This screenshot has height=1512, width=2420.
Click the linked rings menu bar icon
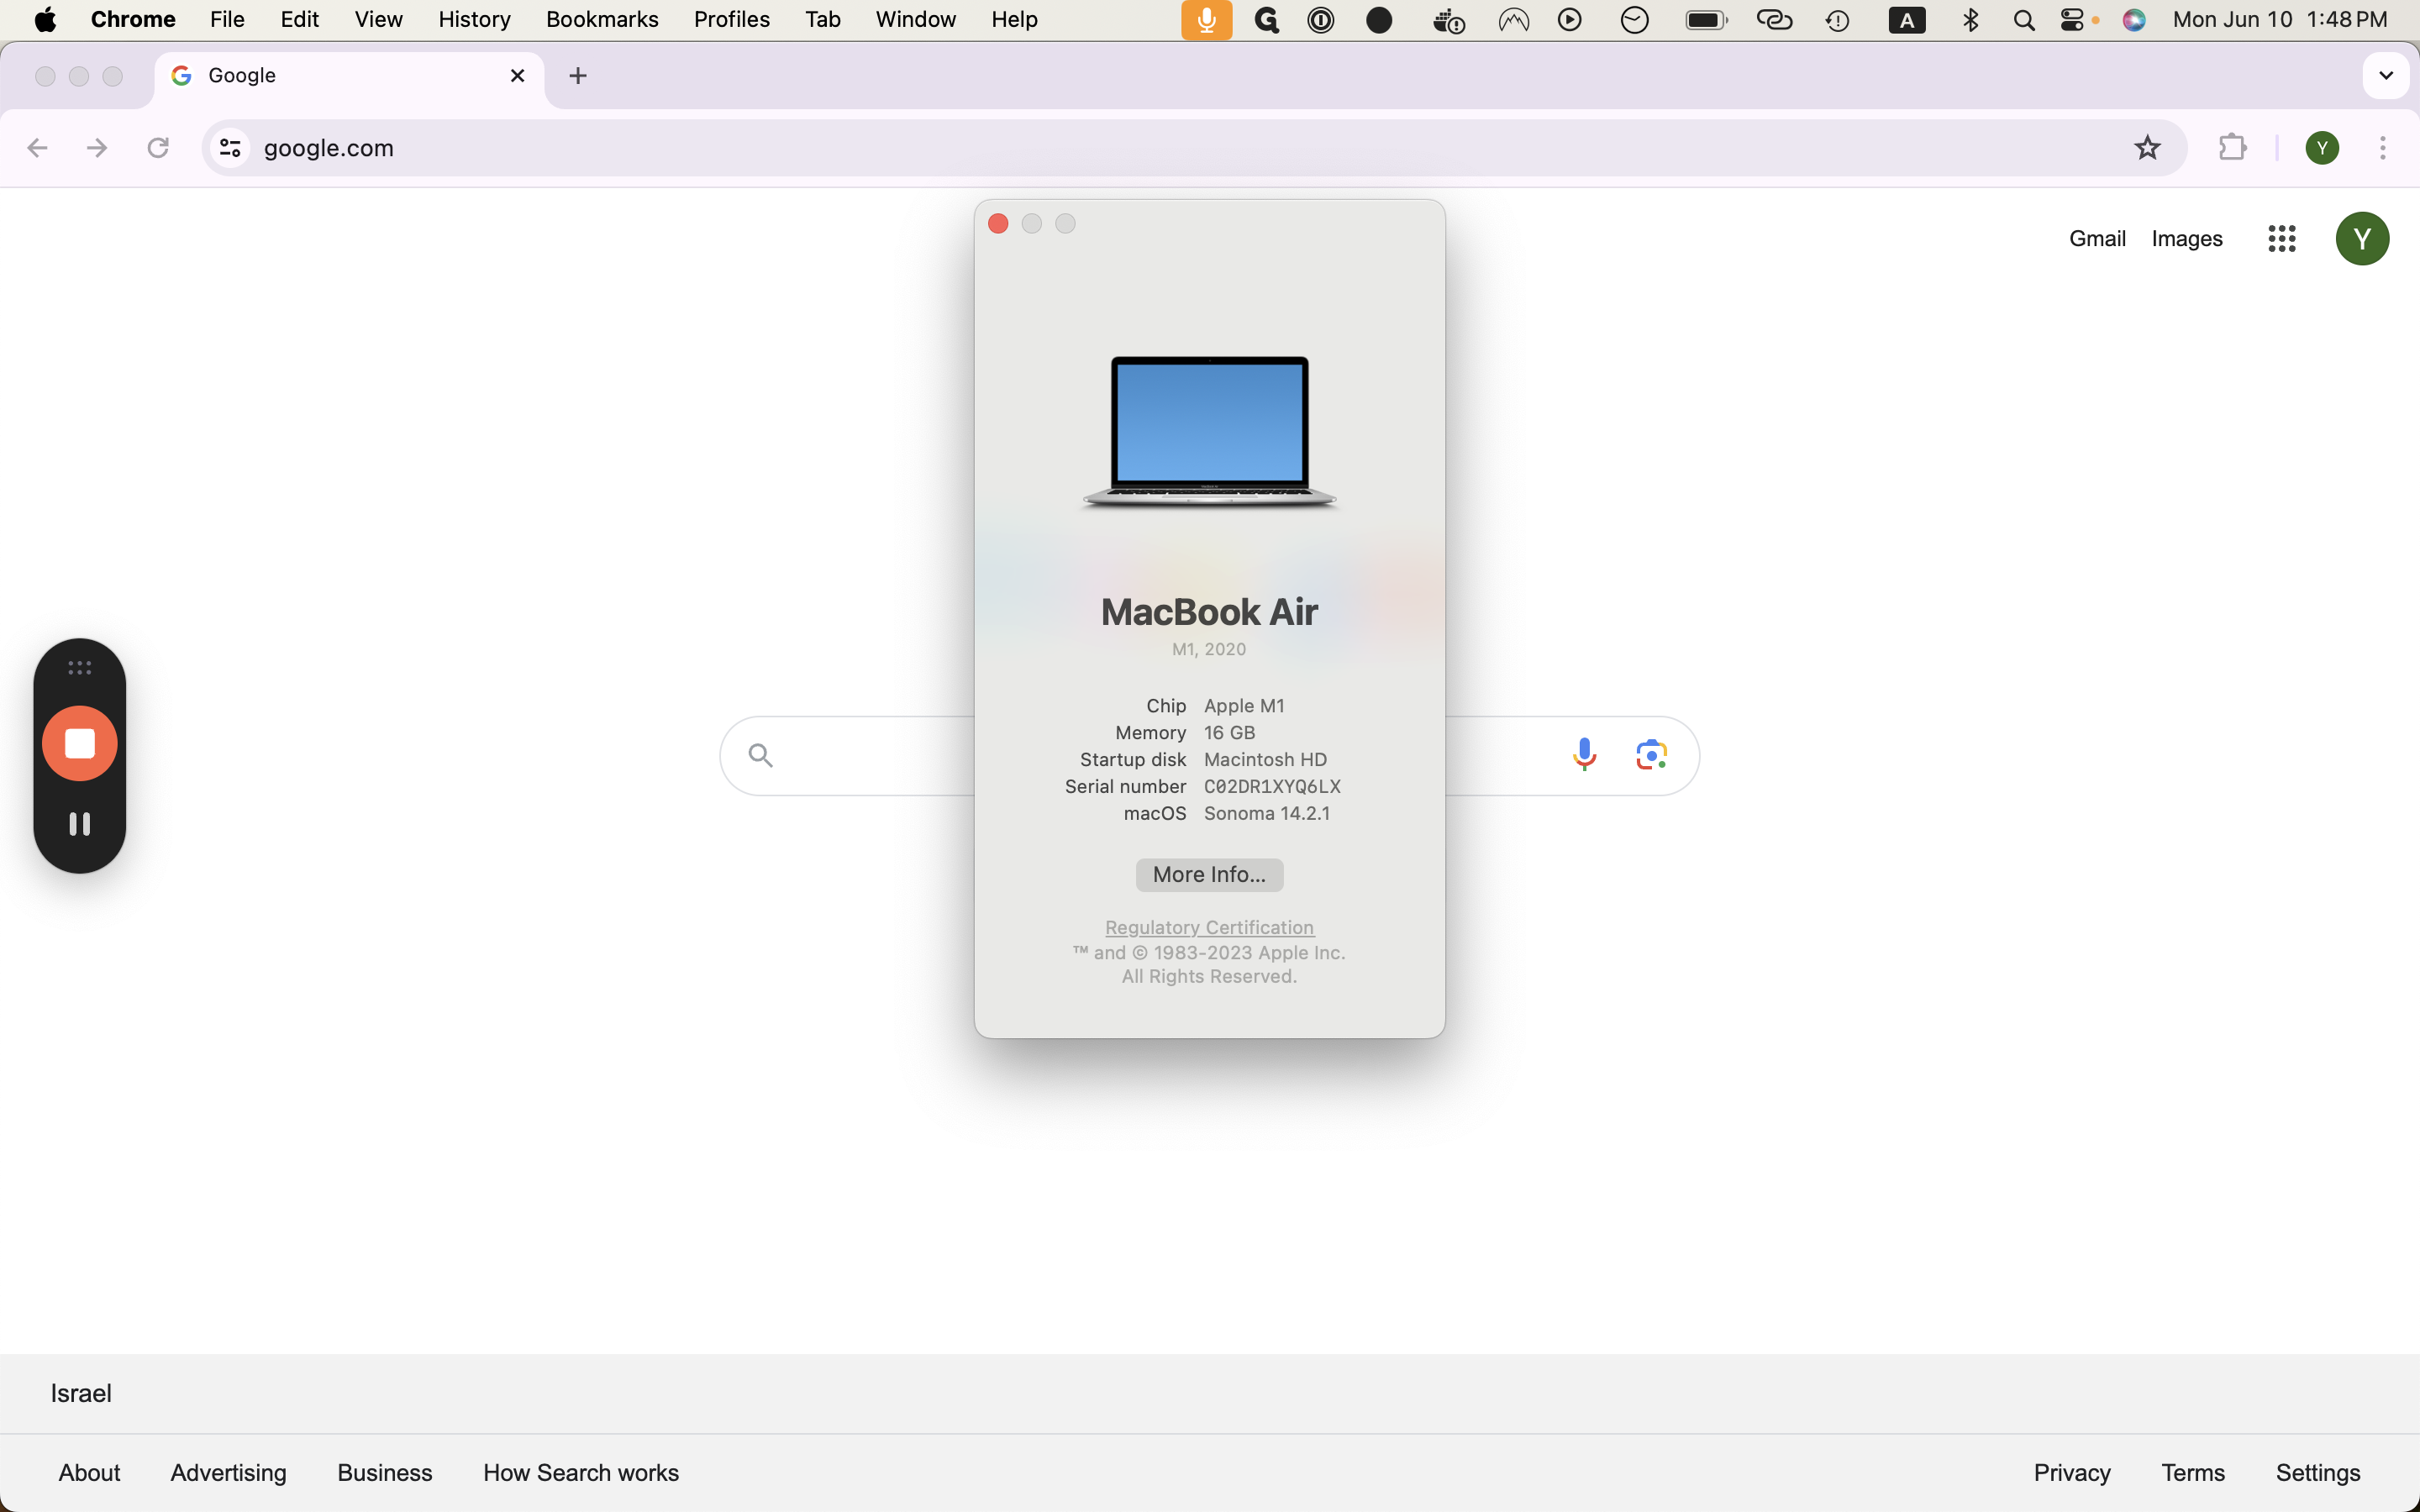tap(1774, 20)
